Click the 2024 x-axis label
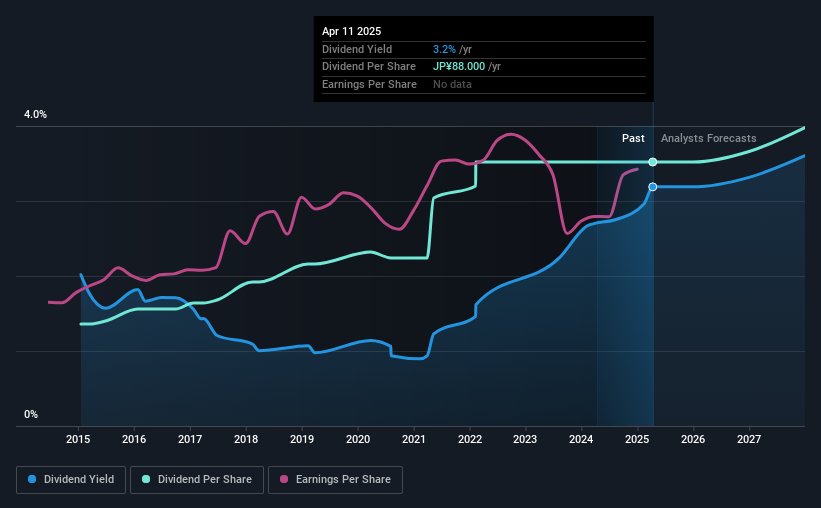The height and width of the screenshot is (508, 821). click(x=581, y=439)
